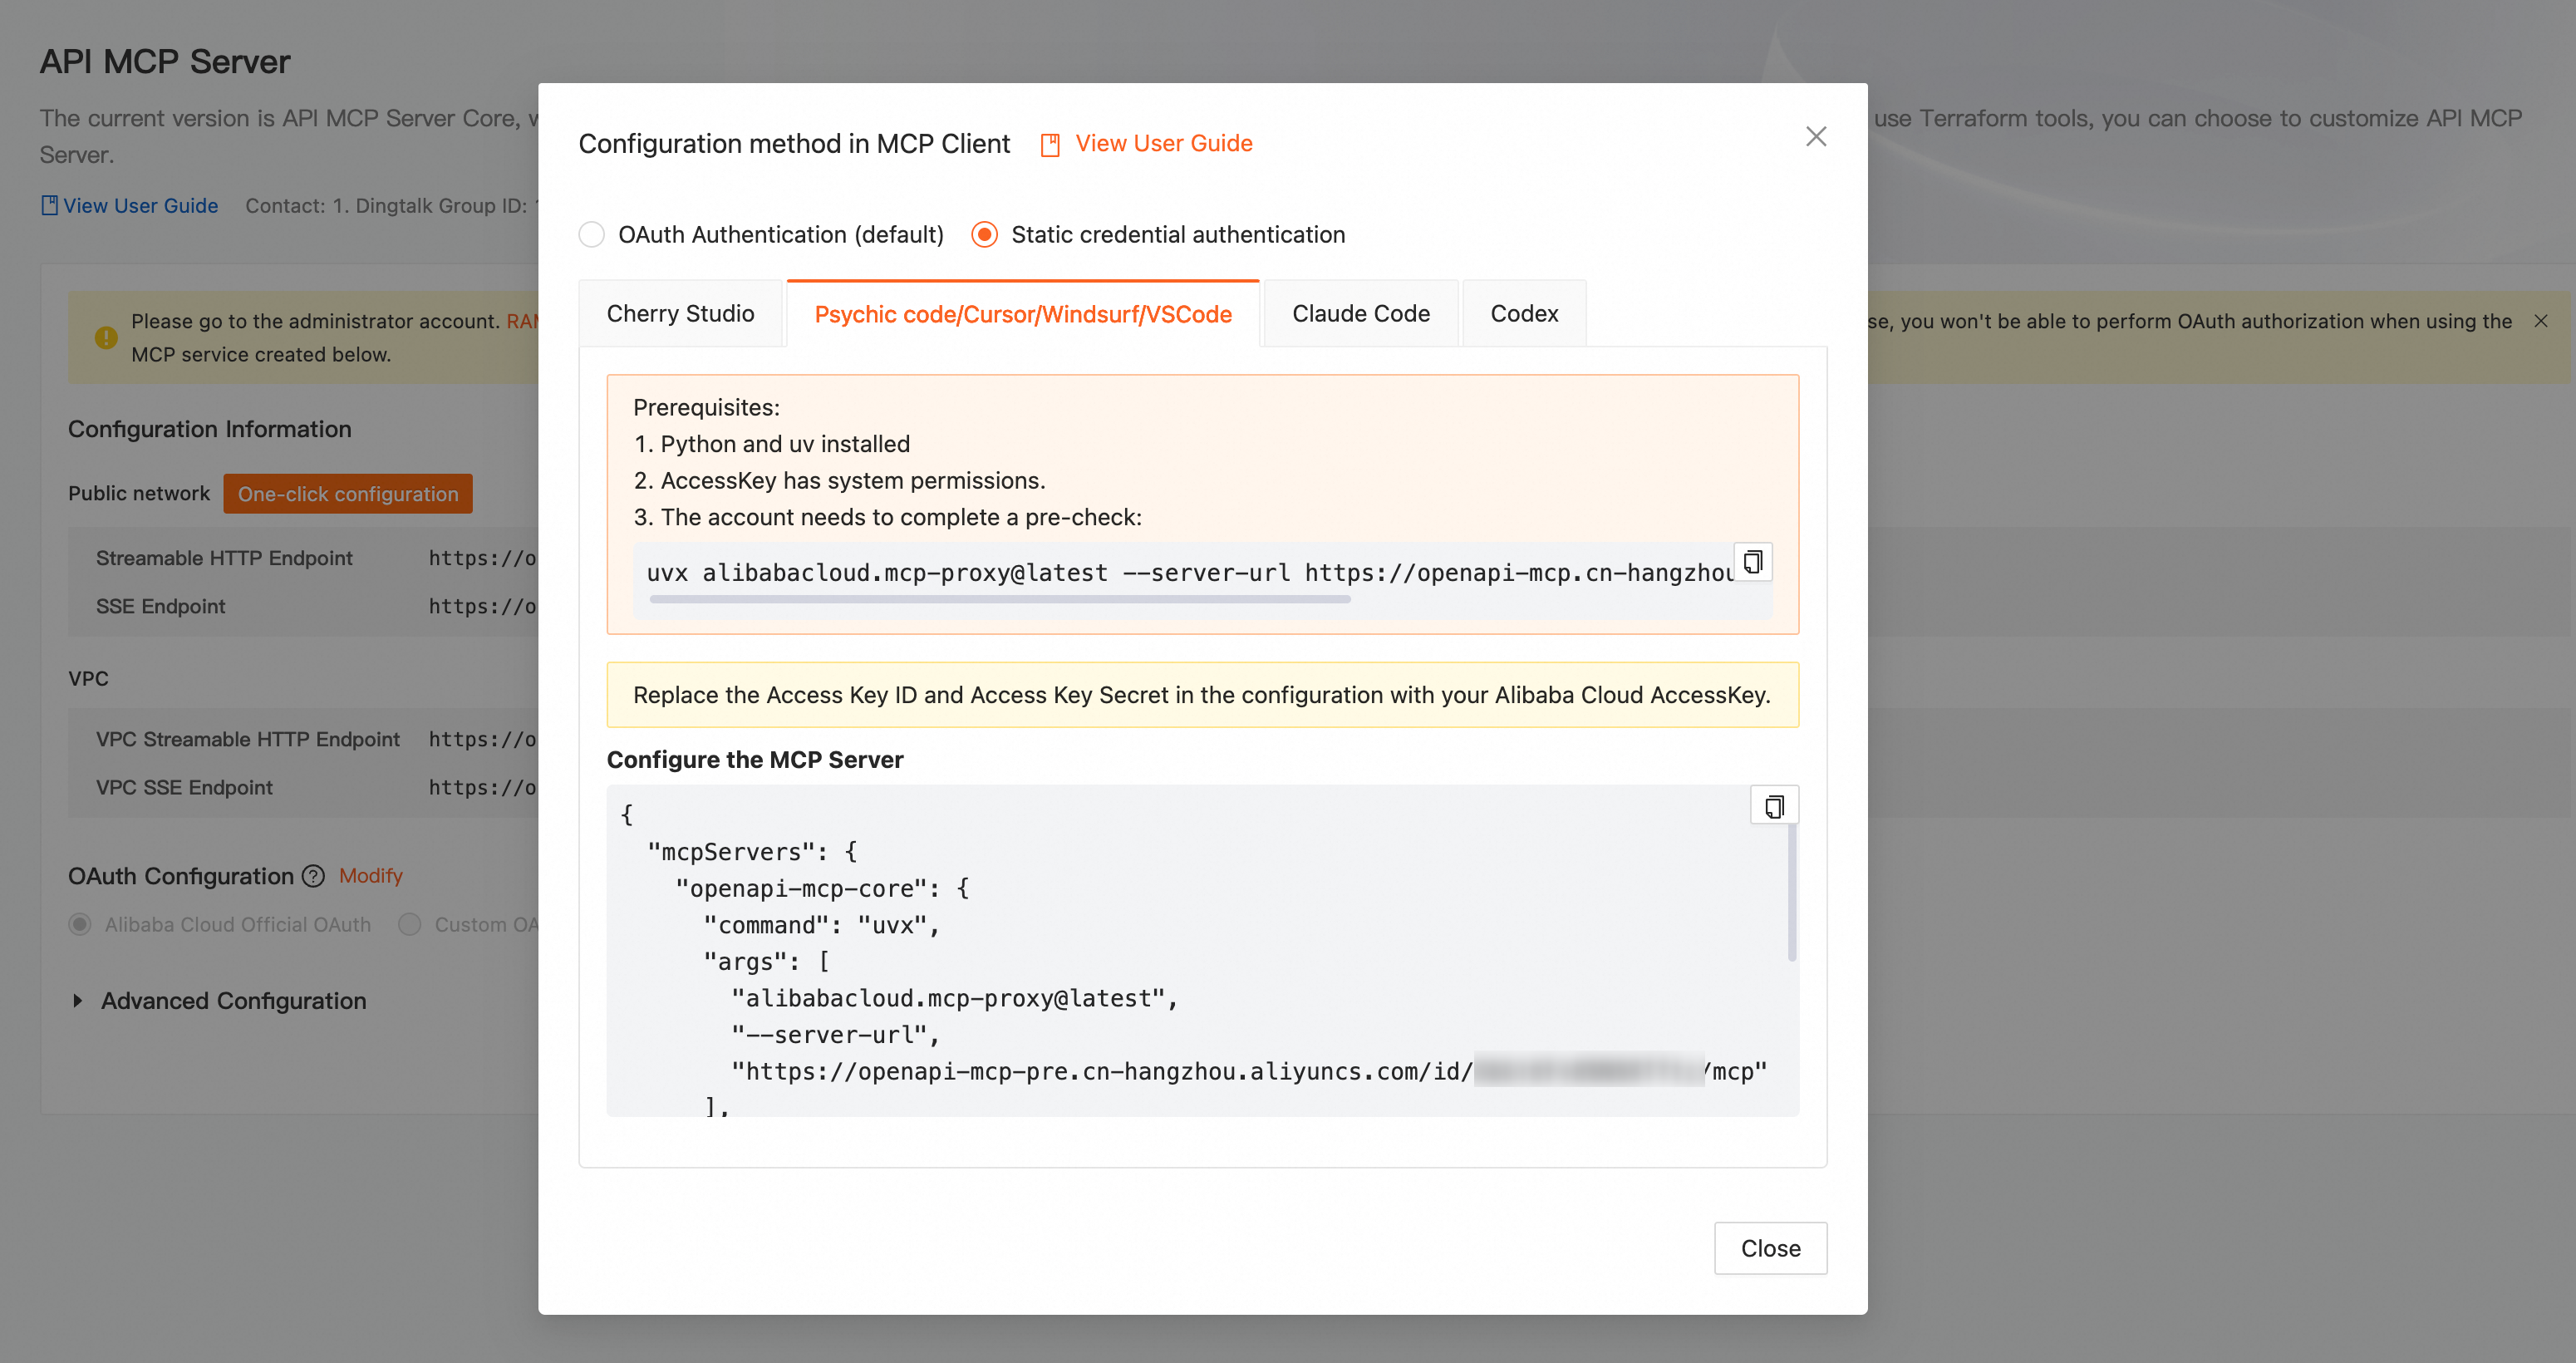Screen dimensions: 2576x1363
Task: Click the openapi-mcp-pre server URL line in JSON
Action: [x=1249, y=1072]
